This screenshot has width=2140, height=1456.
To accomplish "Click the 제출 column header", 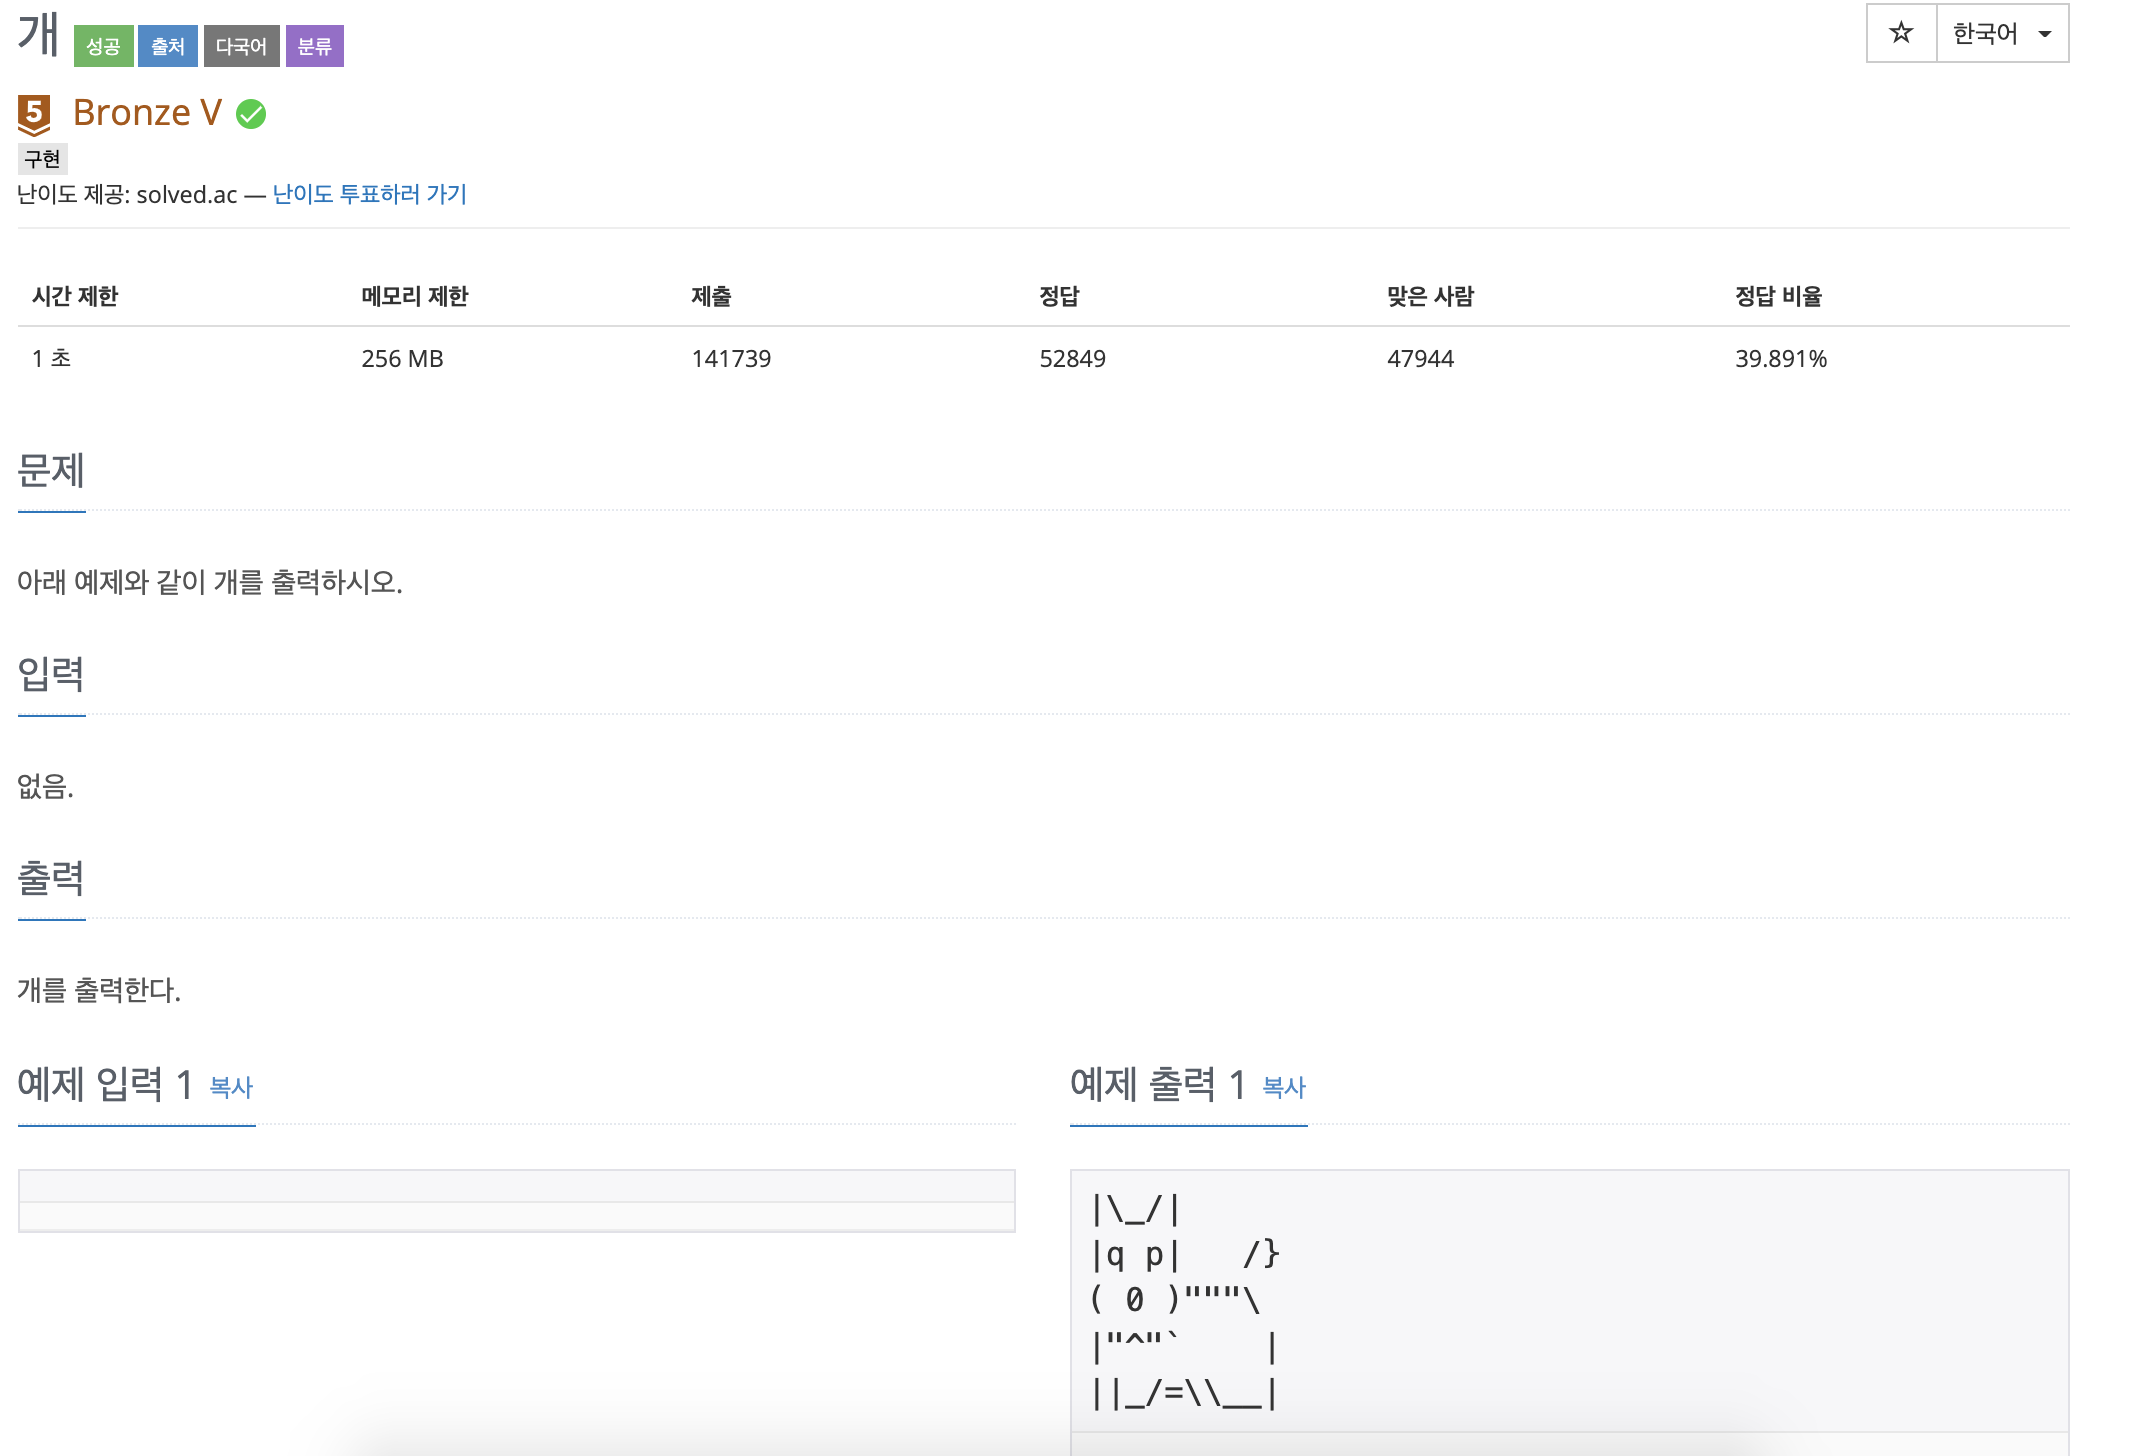I will pos(711,296).
